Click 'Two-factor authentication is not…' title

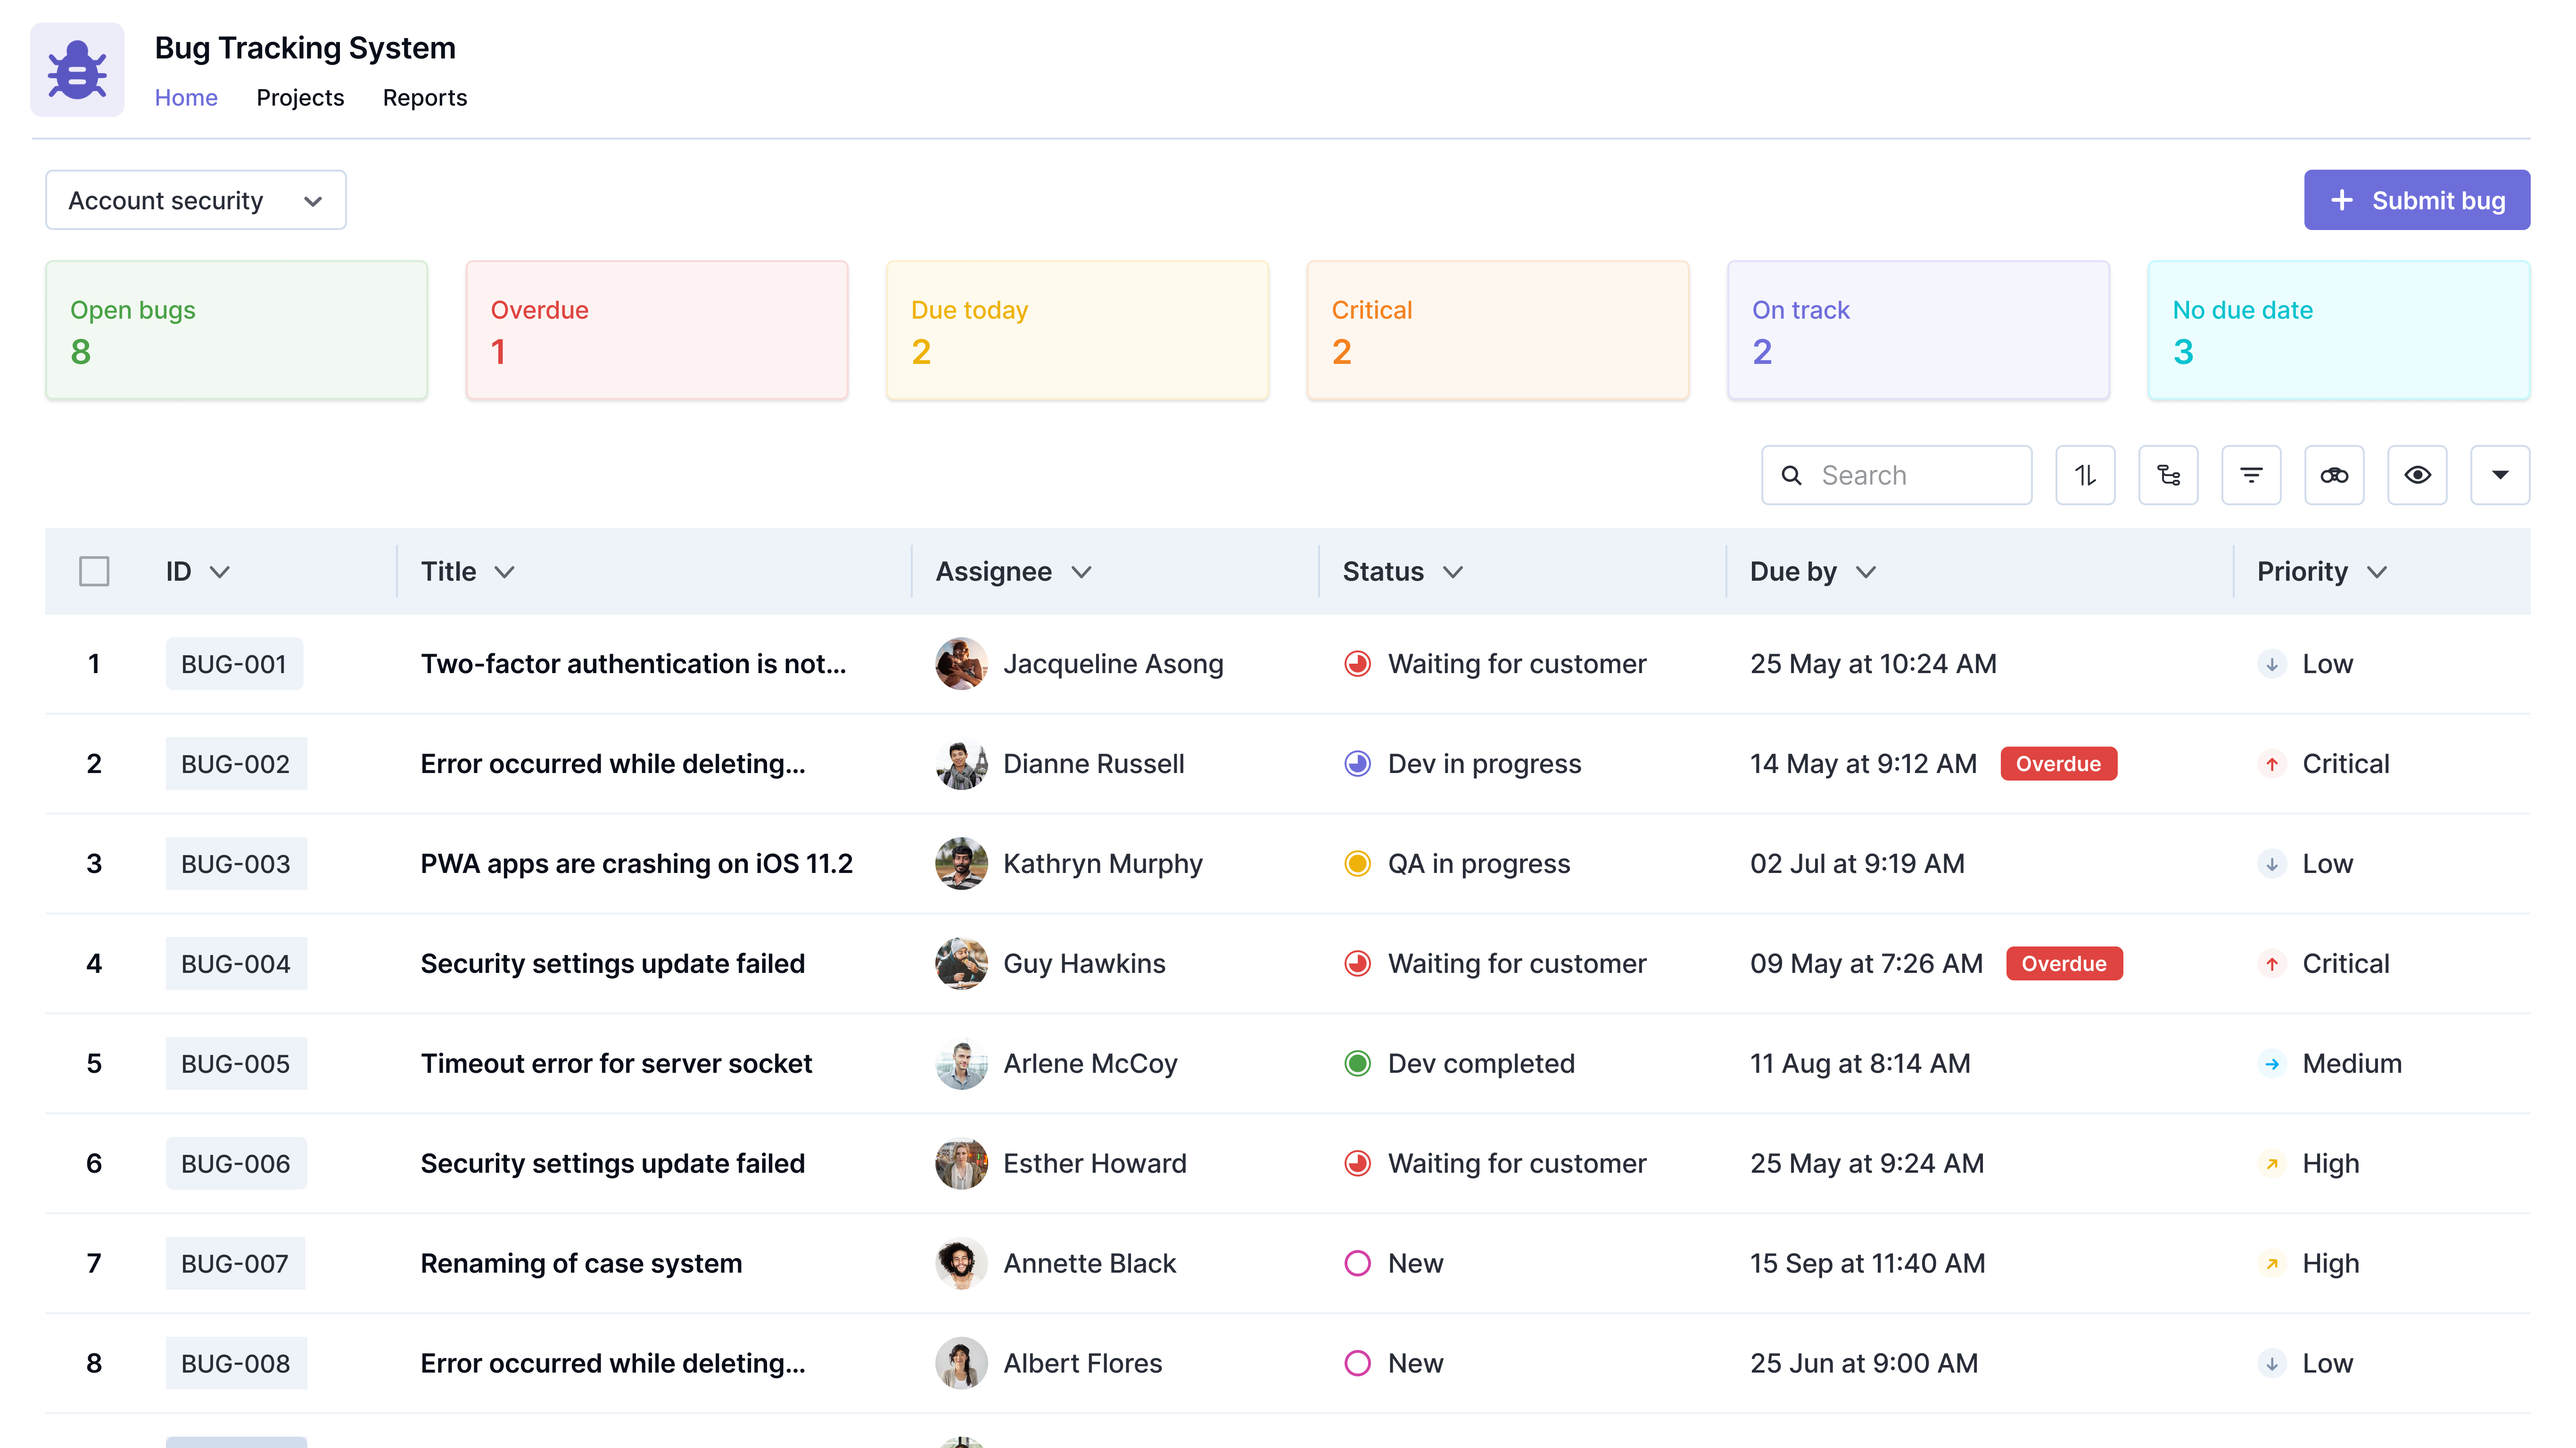(633, 664)
